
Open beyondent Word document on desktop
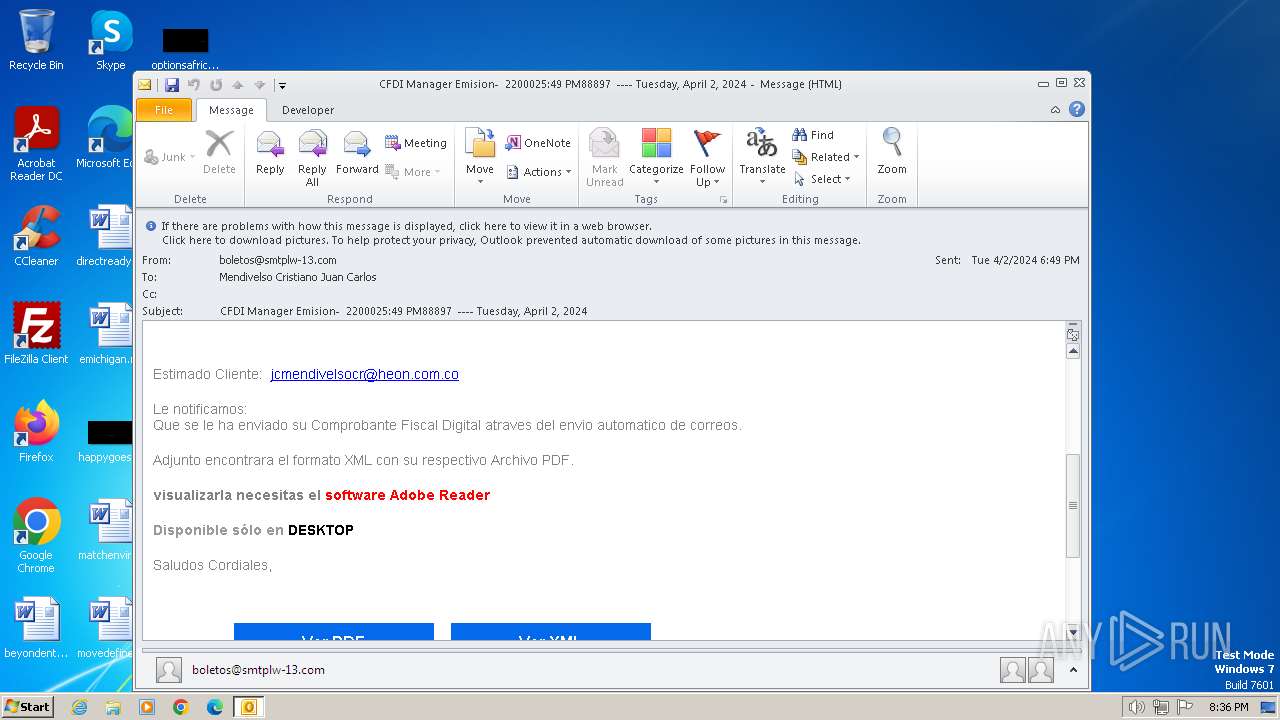click(x=36, y=628)
